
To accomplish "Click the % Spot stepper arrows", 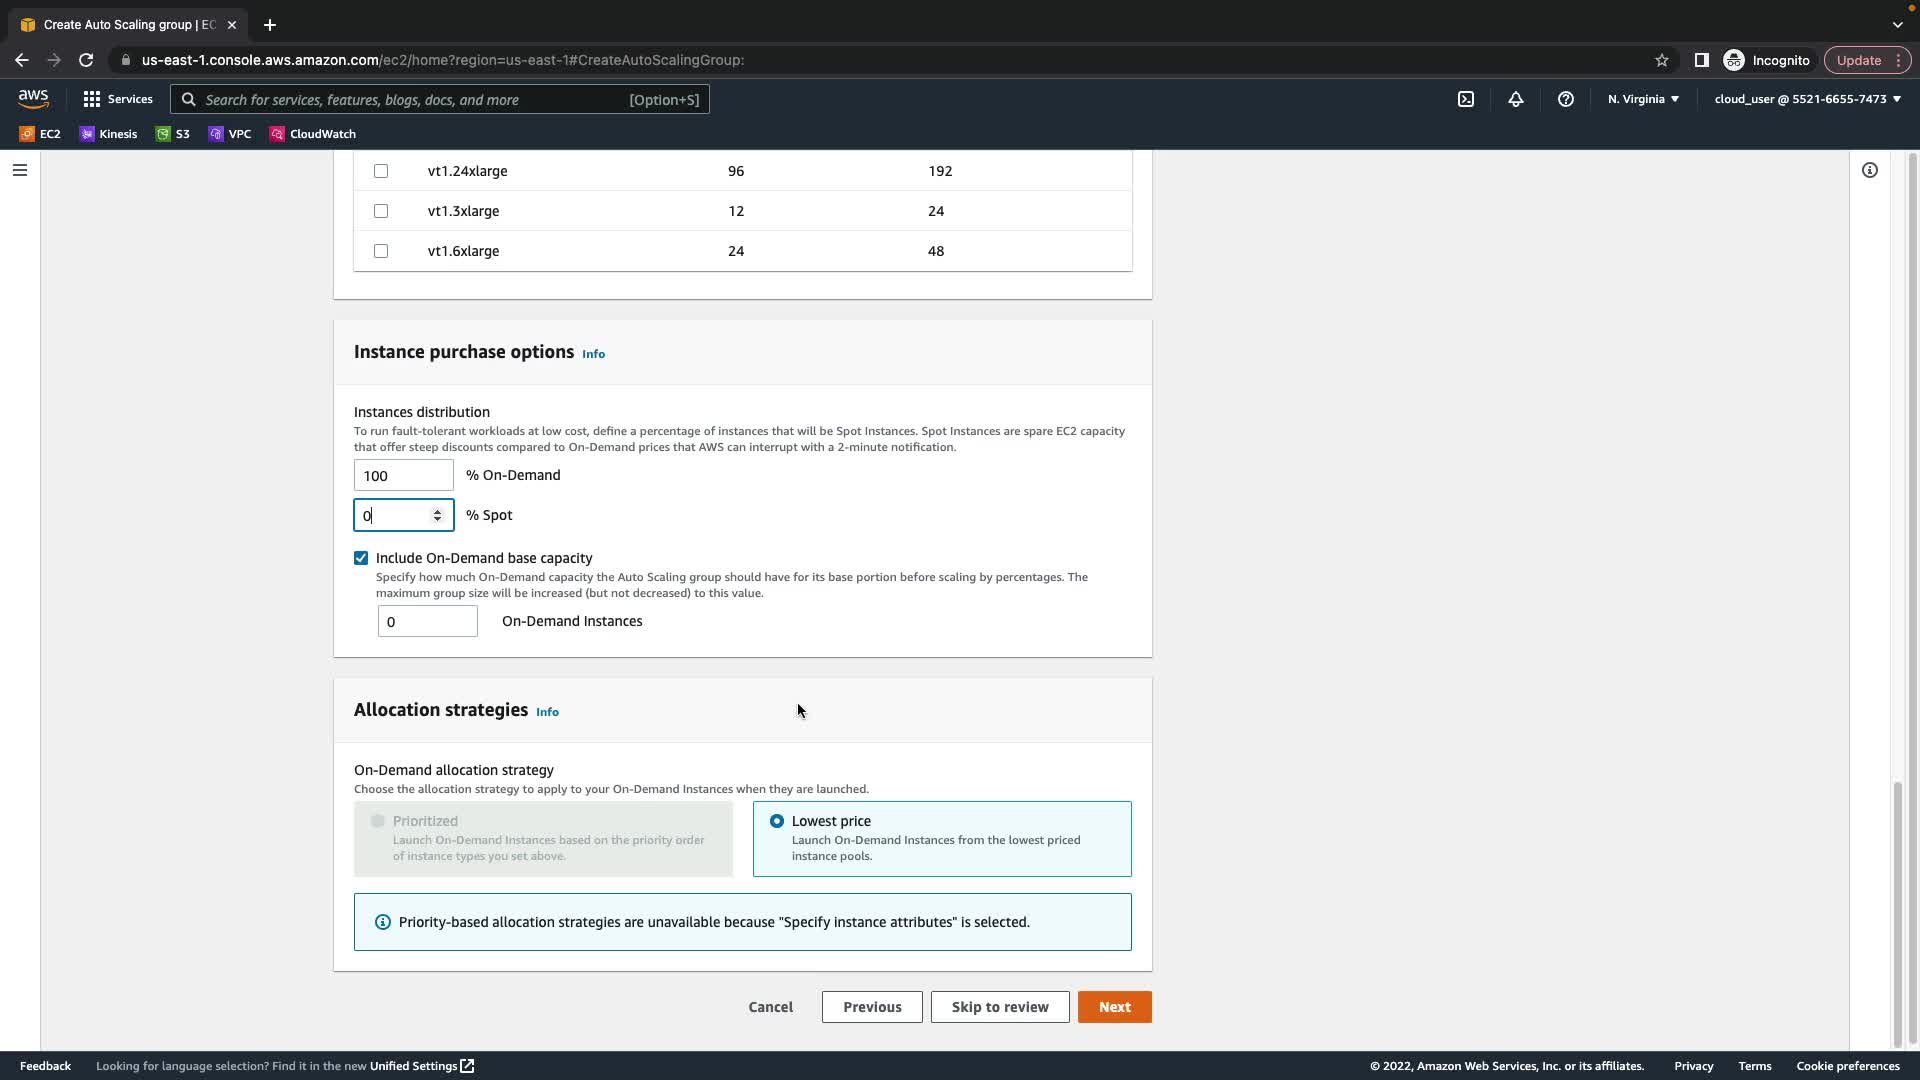I will pos(437,515).
